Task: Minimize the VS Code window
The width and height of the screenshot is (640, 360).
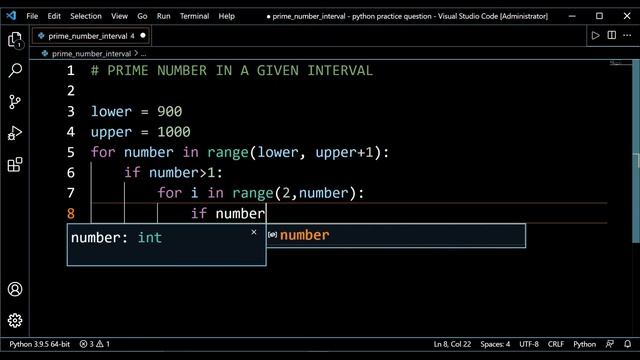Action: pyautogui.click(x=572, y=16)
